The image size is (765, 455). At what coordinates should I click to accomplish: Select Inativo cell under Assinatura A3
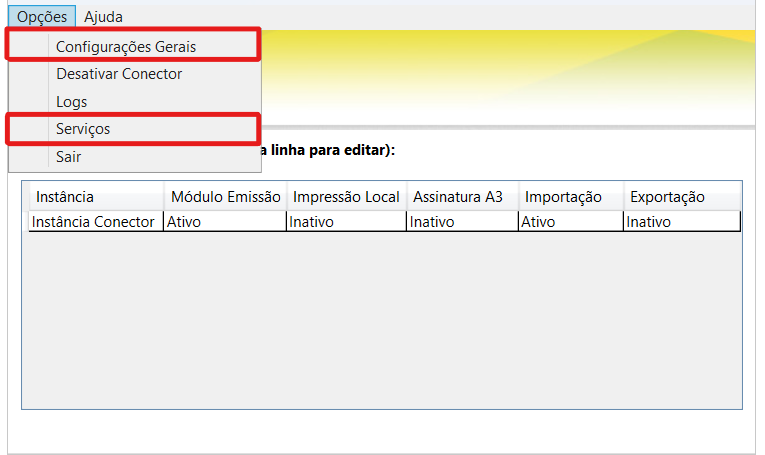point(461,222)
